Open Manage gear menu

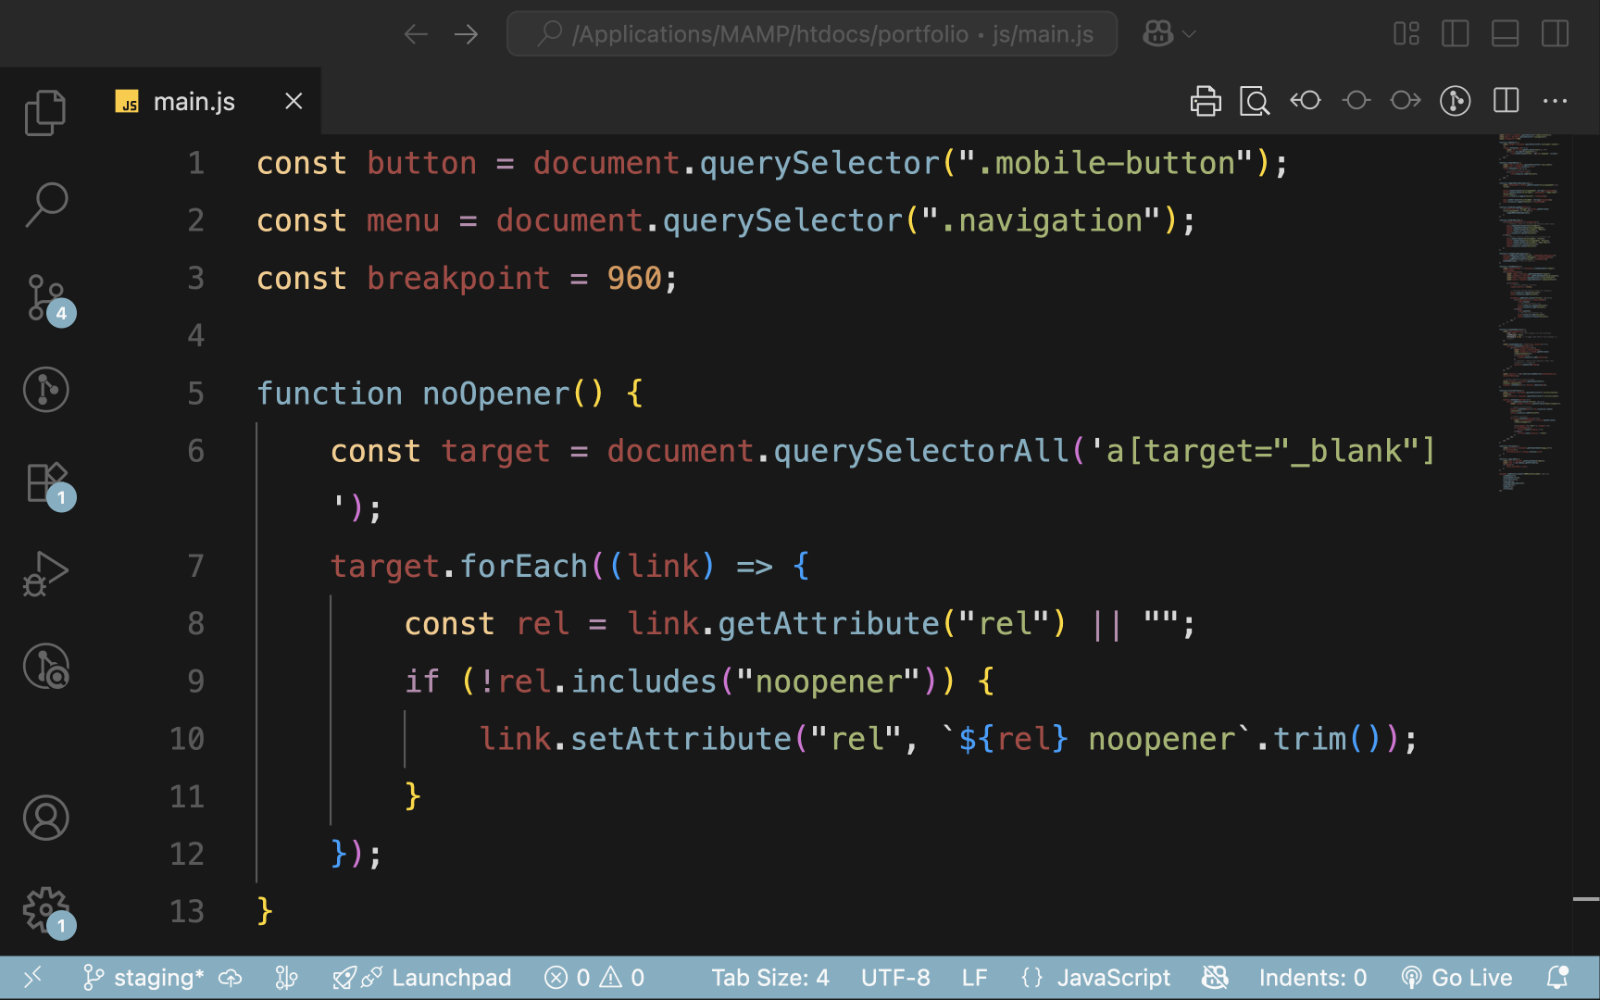tap(48, 911)
